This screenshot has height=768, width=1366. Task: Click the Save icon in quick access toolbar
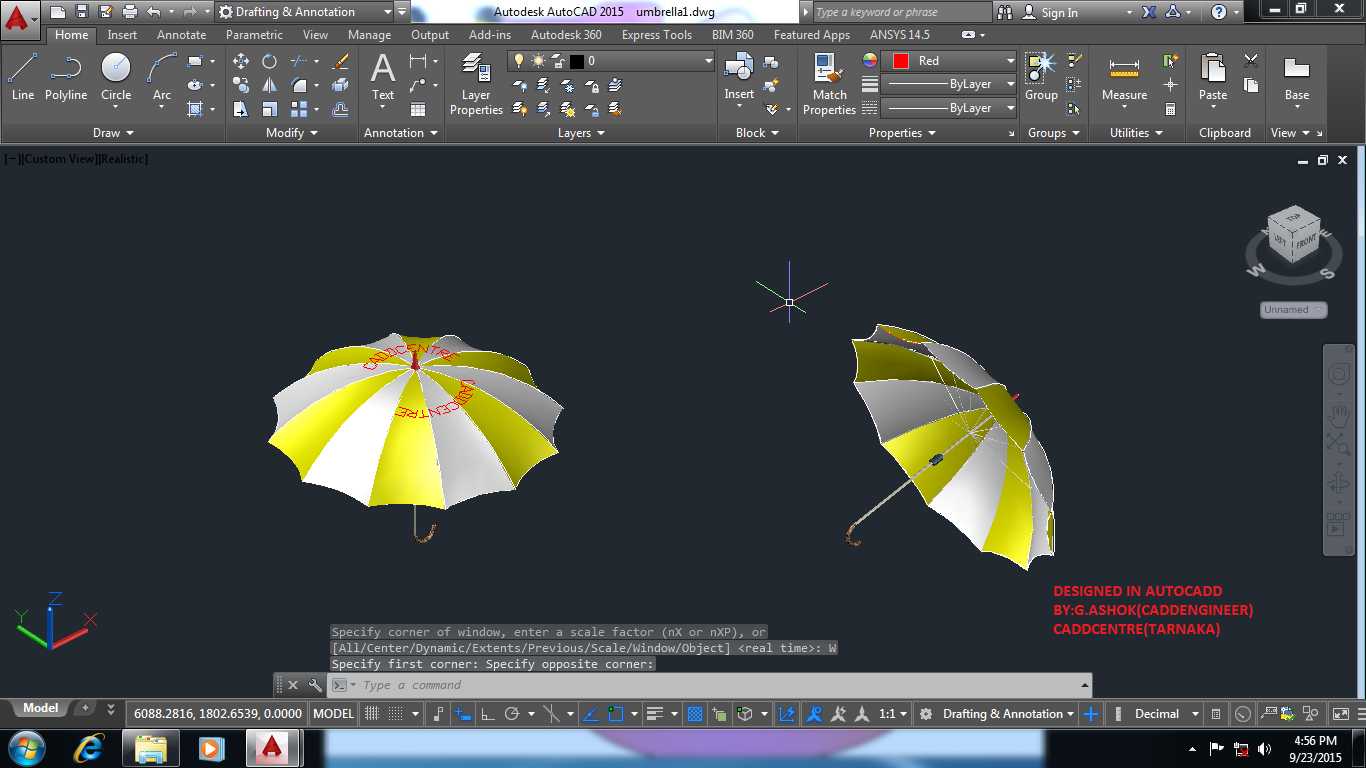coord(82,12)
